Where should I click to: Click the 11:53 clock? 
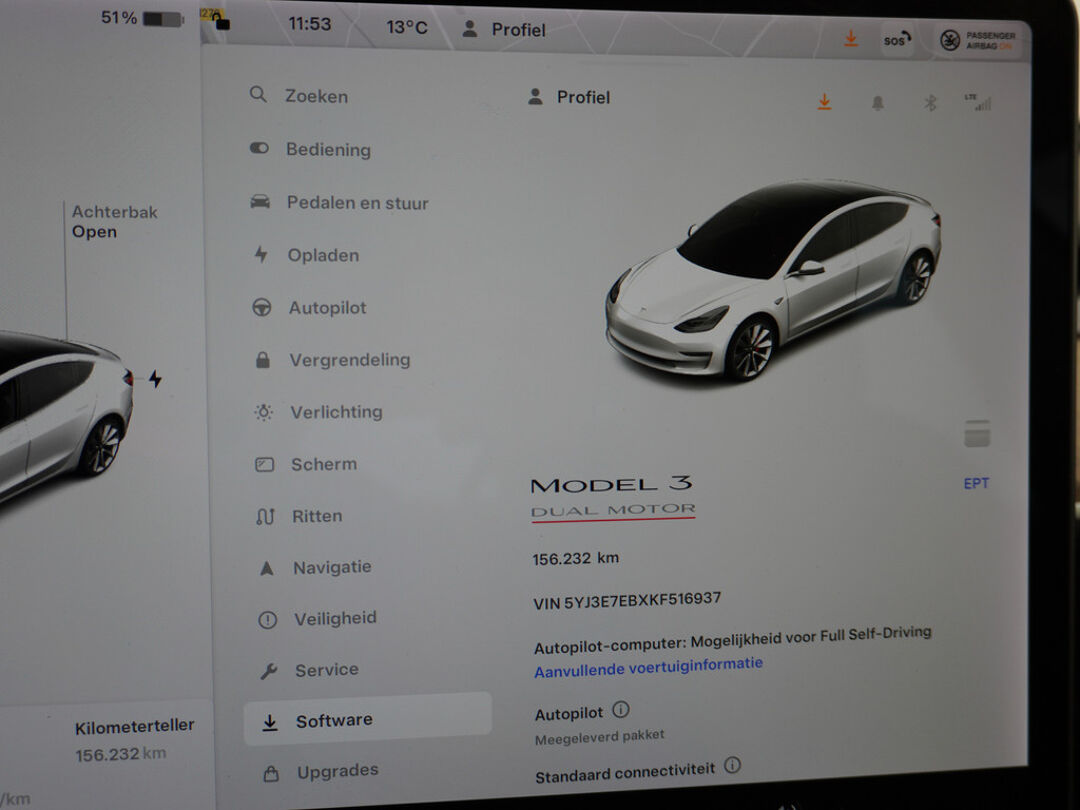[x=309, y=24]
